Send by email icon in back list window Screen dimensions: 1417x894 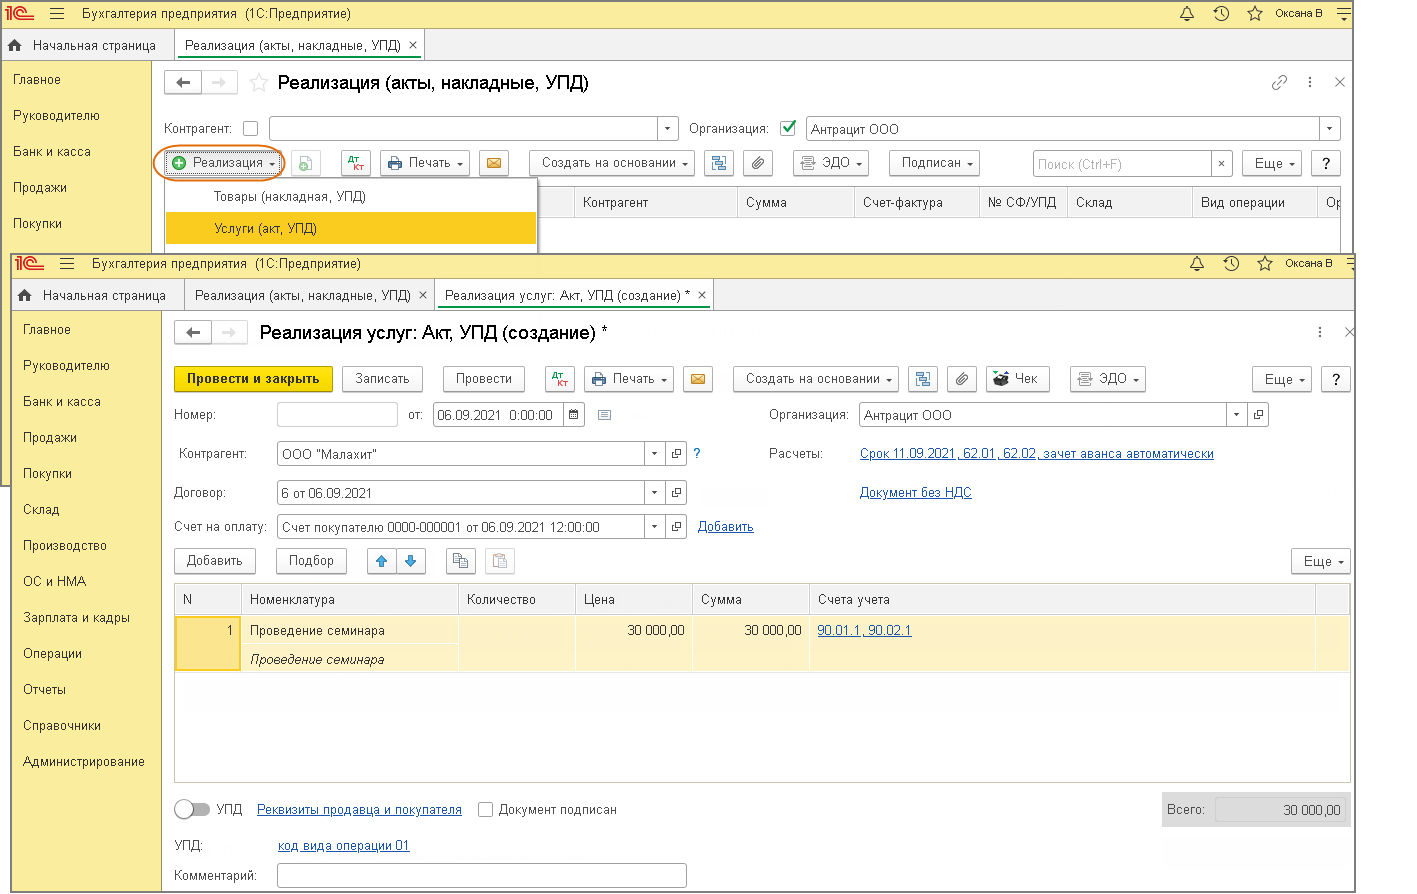[494, 163]
